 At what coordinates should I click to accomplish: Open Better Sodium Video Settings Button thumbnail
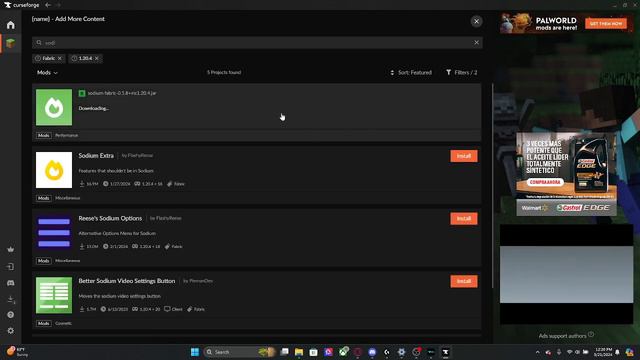54,295
